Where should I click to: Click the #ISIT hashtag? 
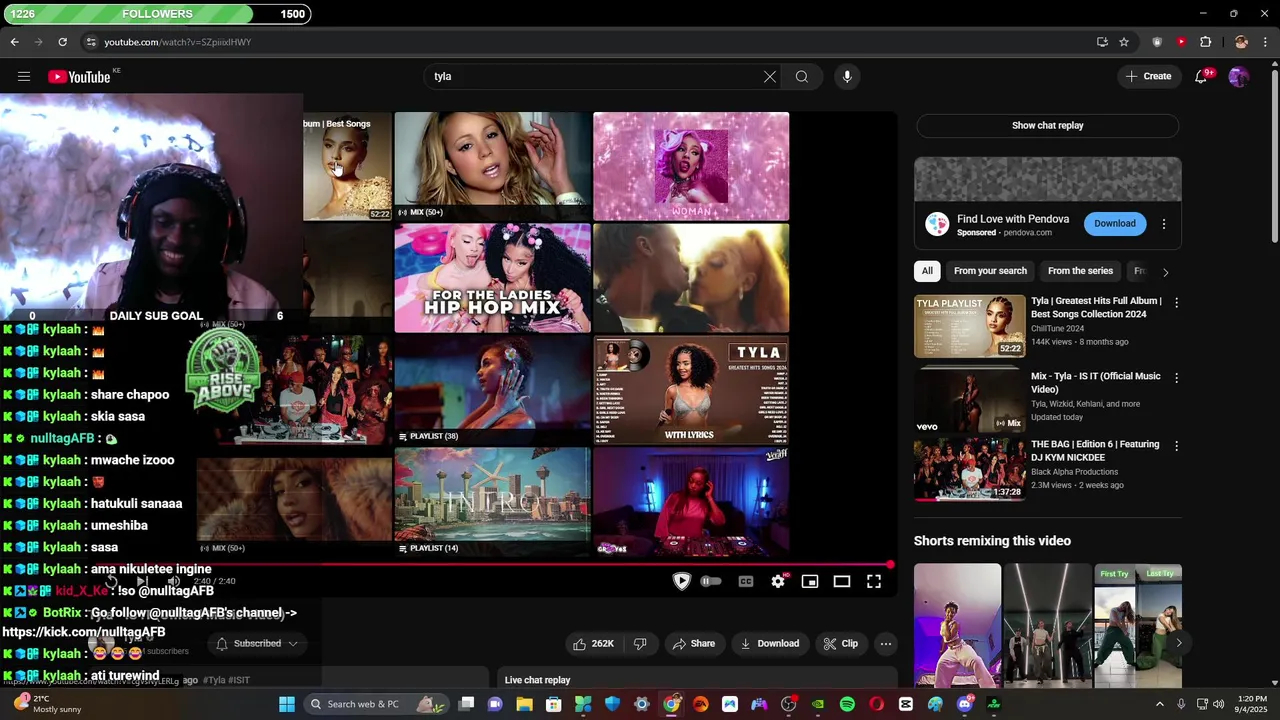coord(240,680)
